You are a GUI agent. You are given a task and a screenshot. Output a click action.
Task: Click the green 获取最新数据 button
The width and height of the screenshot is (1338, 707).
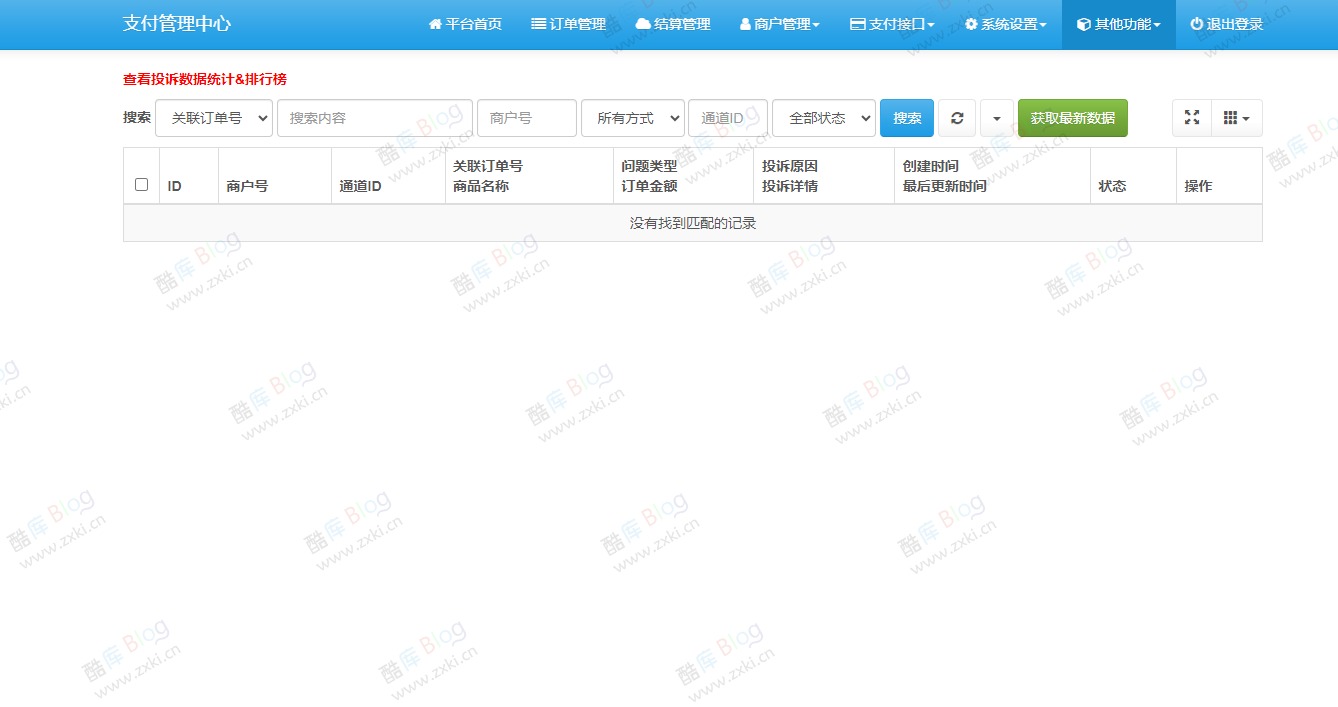(x=1072, y=117)
